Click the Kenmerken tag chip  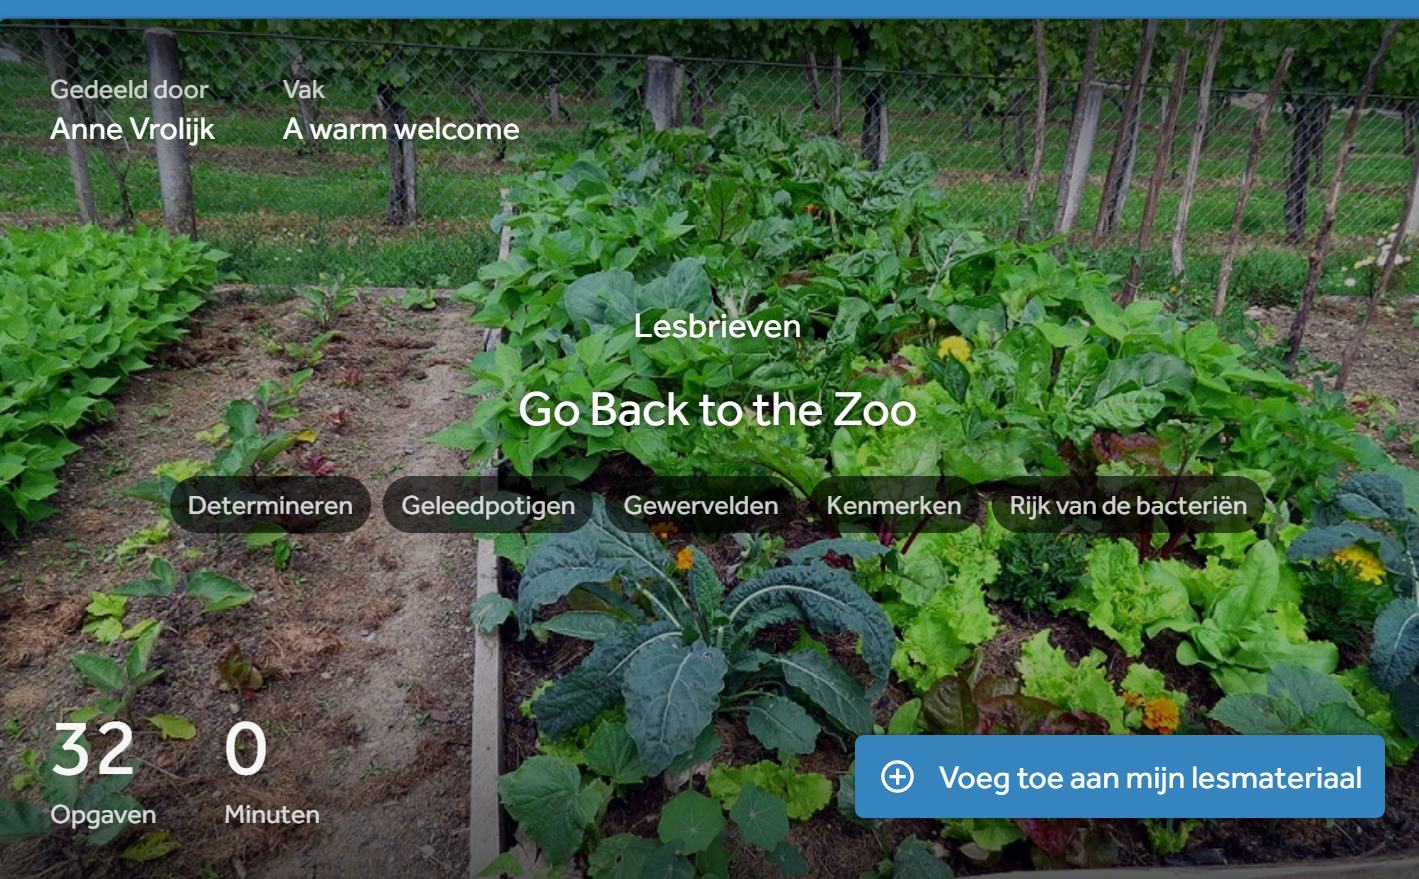pyautogui.click(x=894, y=505)
